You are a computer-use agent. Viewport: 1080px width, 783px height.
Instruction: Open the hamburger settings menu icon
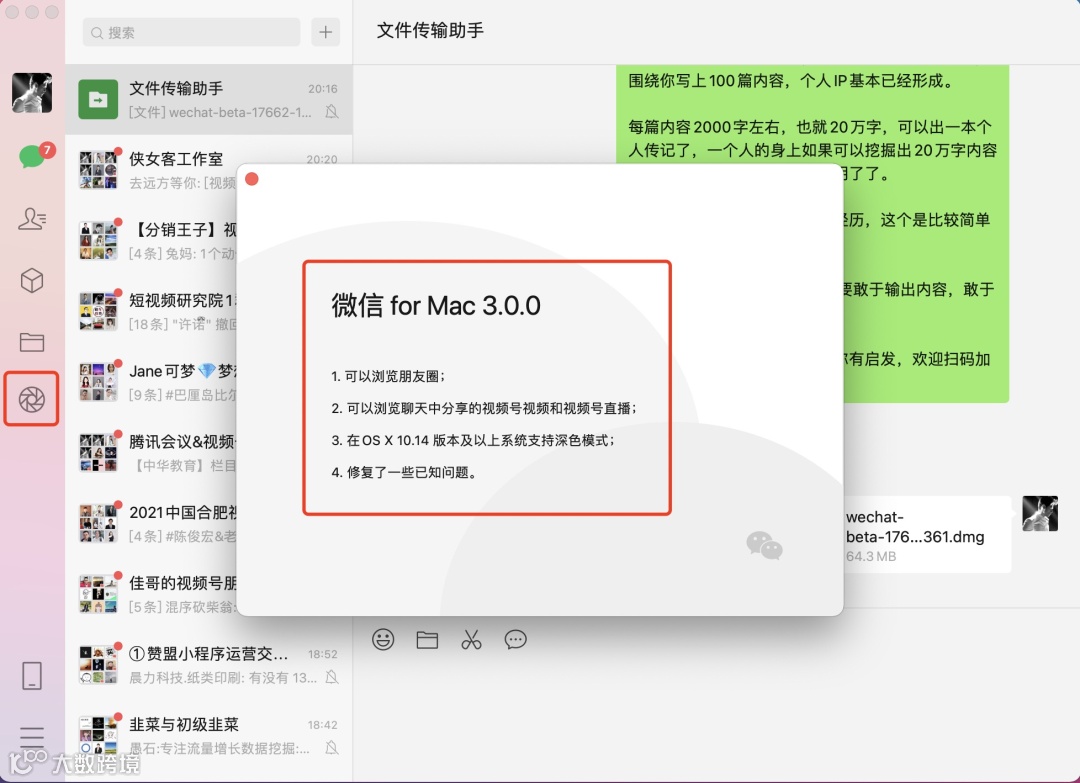coord(32,737)
